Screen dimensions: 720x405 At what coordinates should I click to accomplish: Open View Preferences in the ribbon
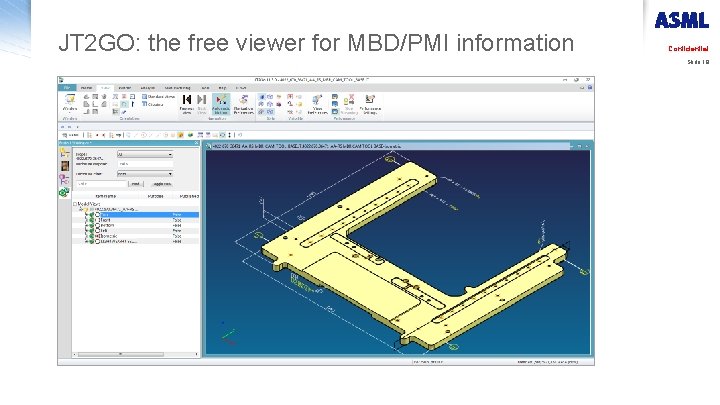pos(317,104)
